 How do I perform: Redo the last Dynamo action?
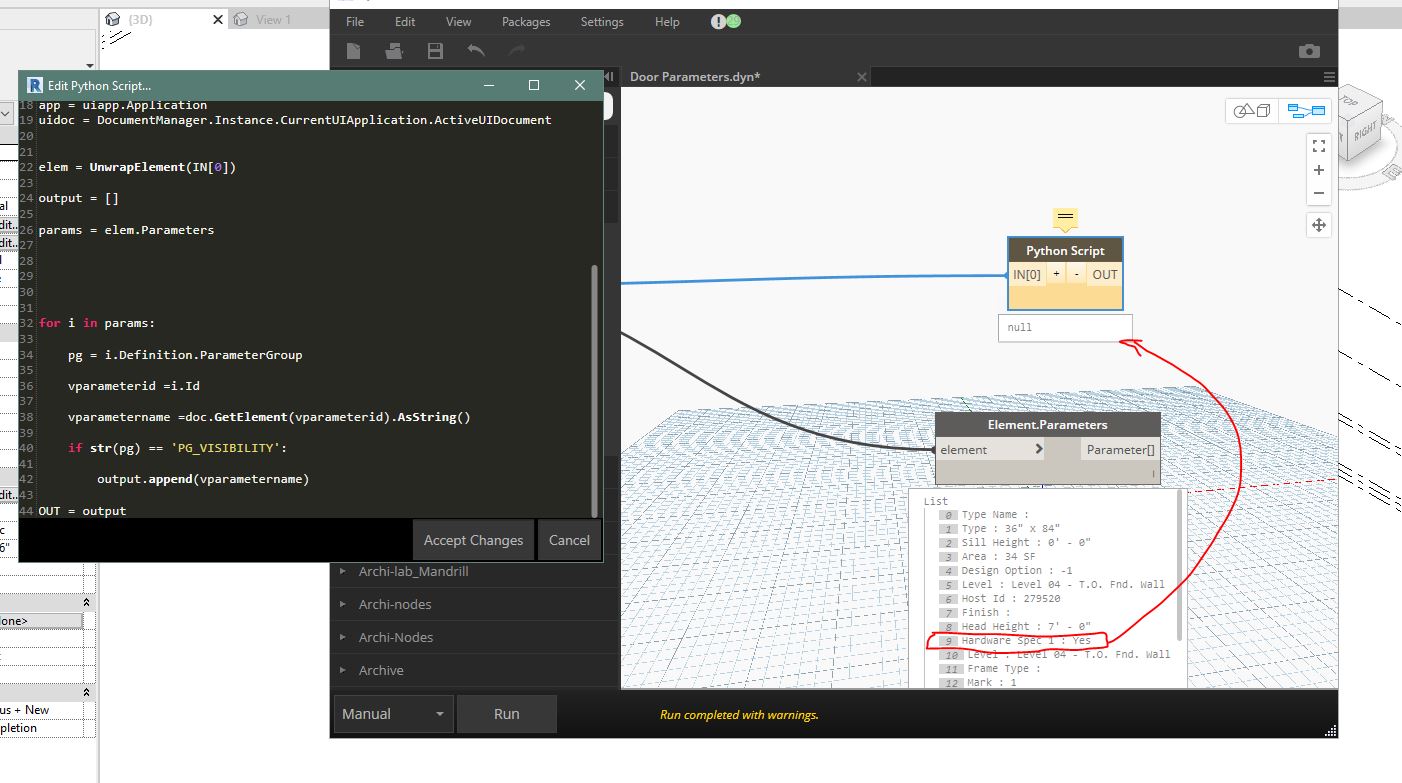516,51
